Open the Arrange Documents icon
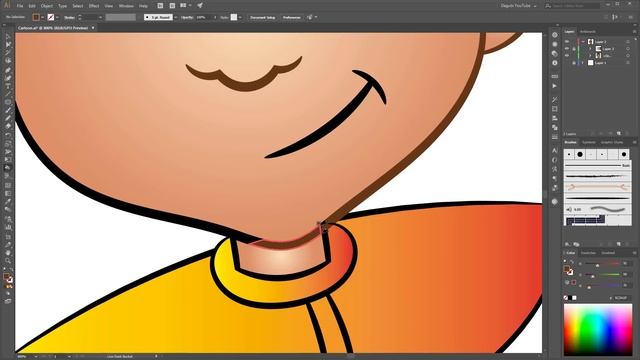640x360 pixels. 185,6
